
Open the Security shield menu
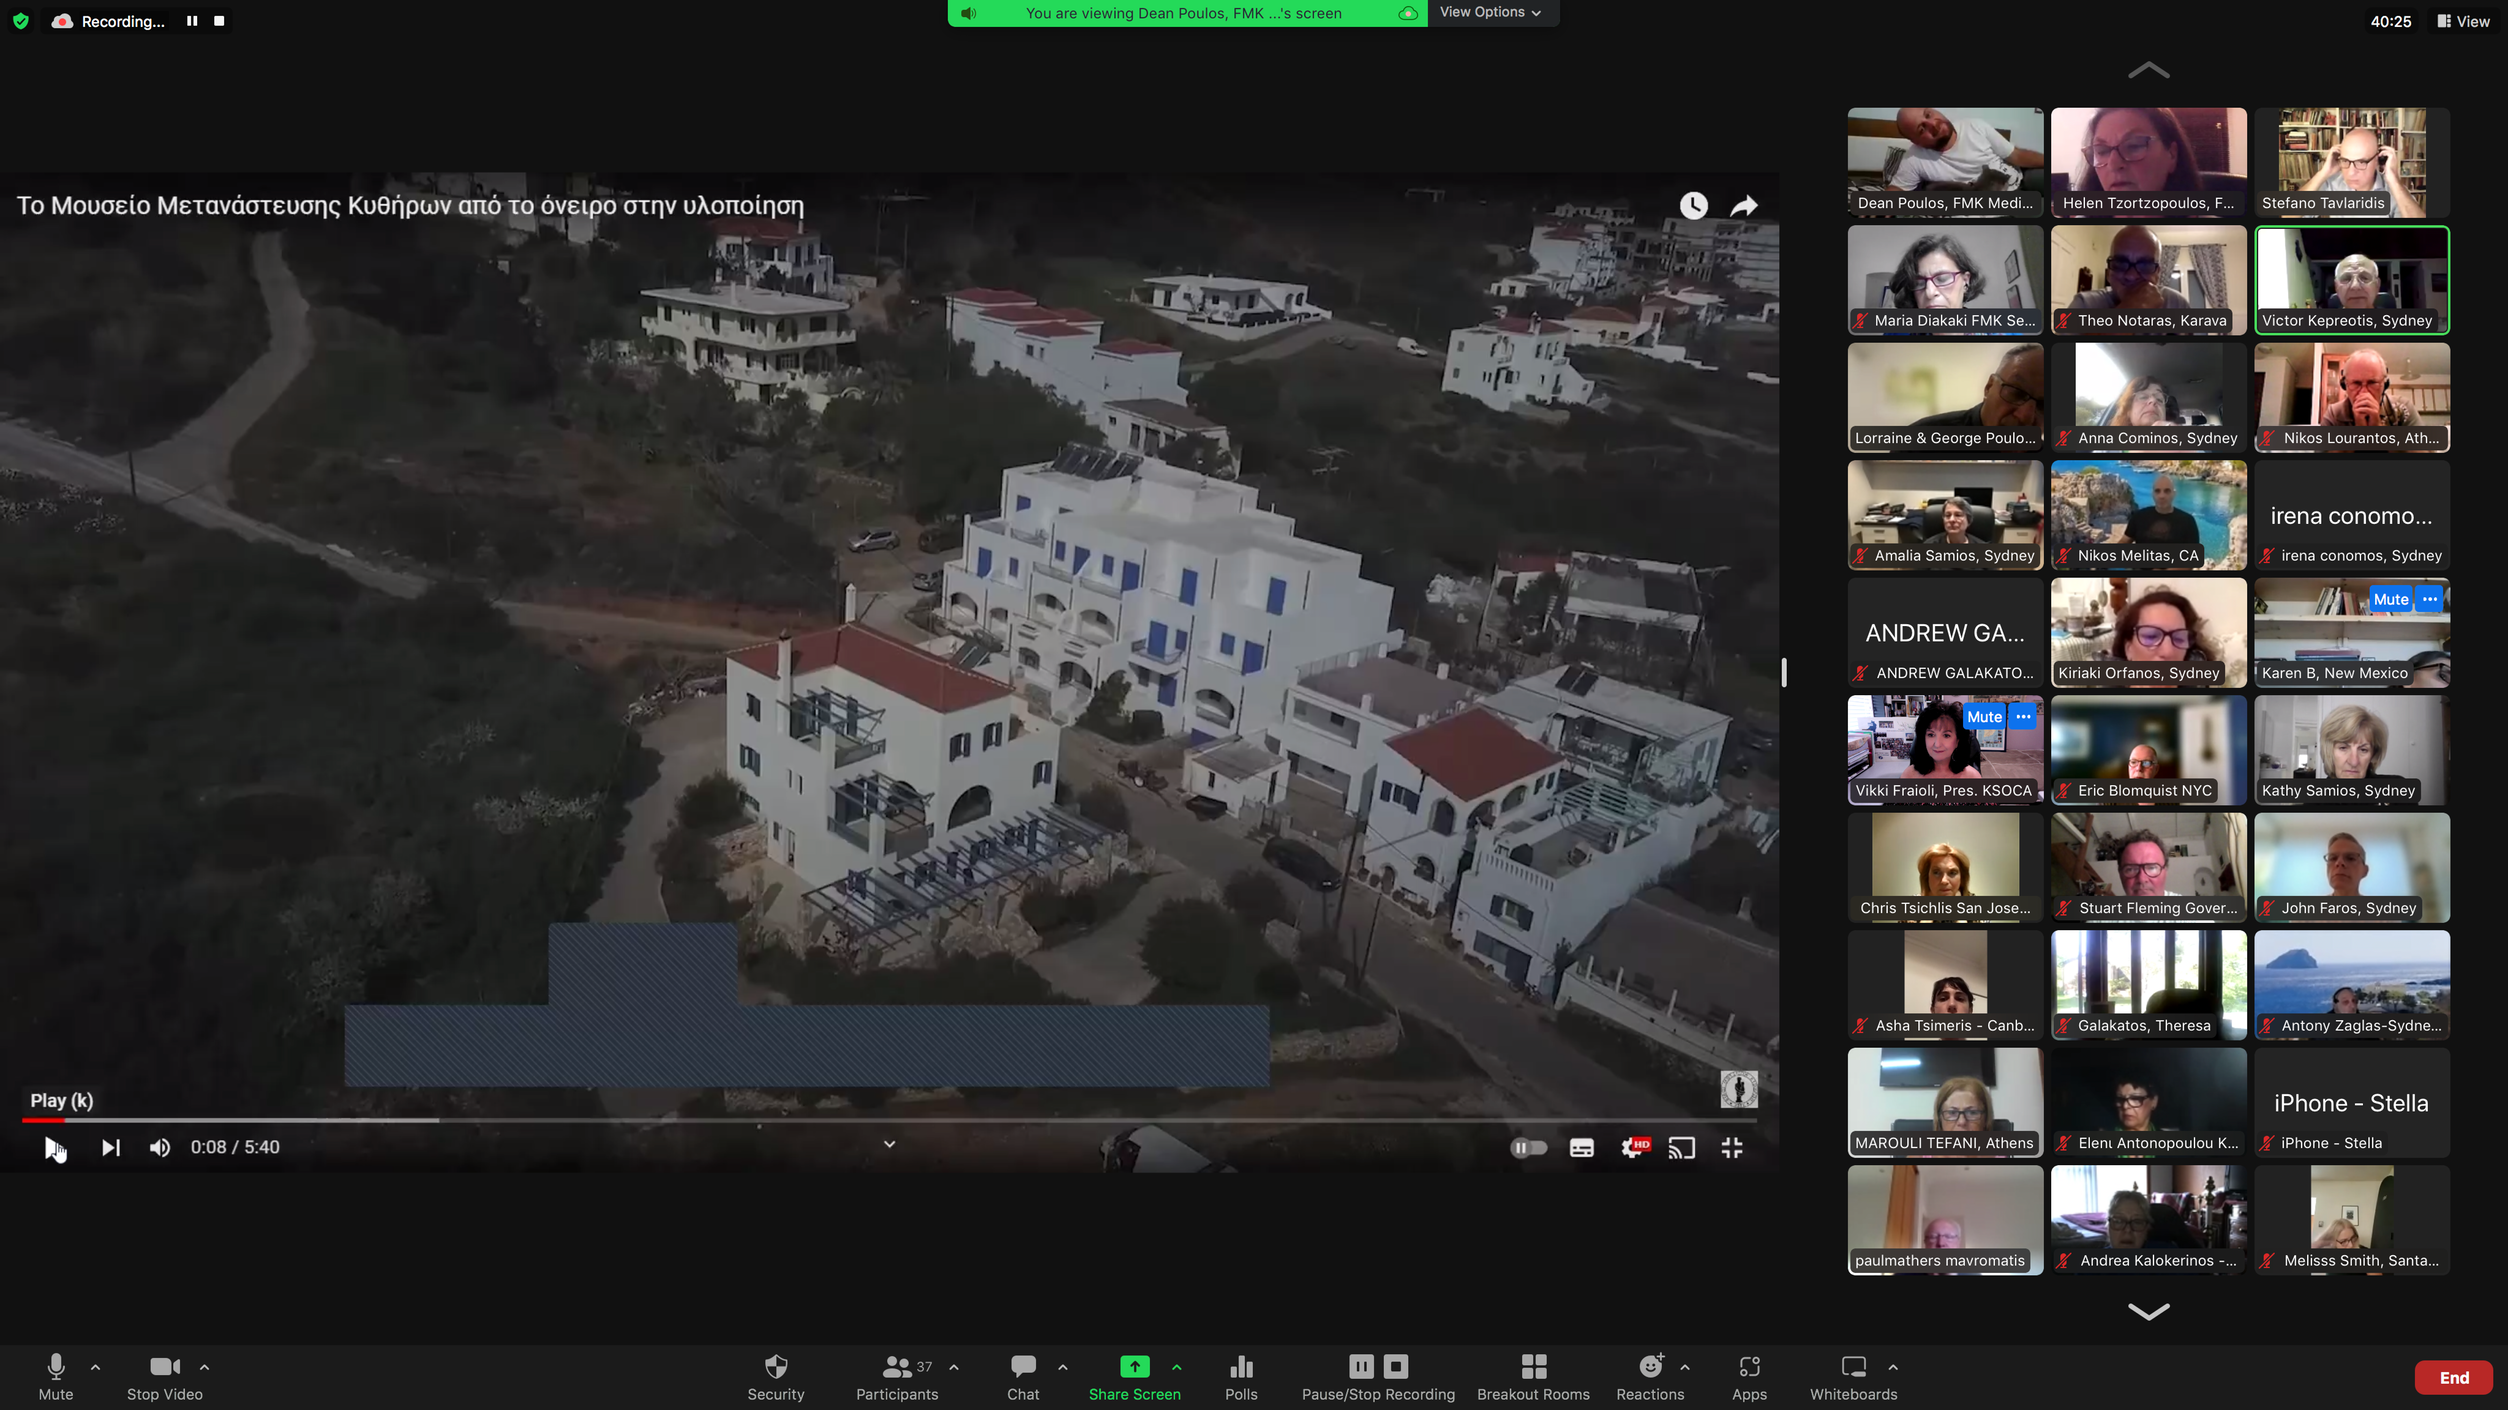(x=775, y=1376)
